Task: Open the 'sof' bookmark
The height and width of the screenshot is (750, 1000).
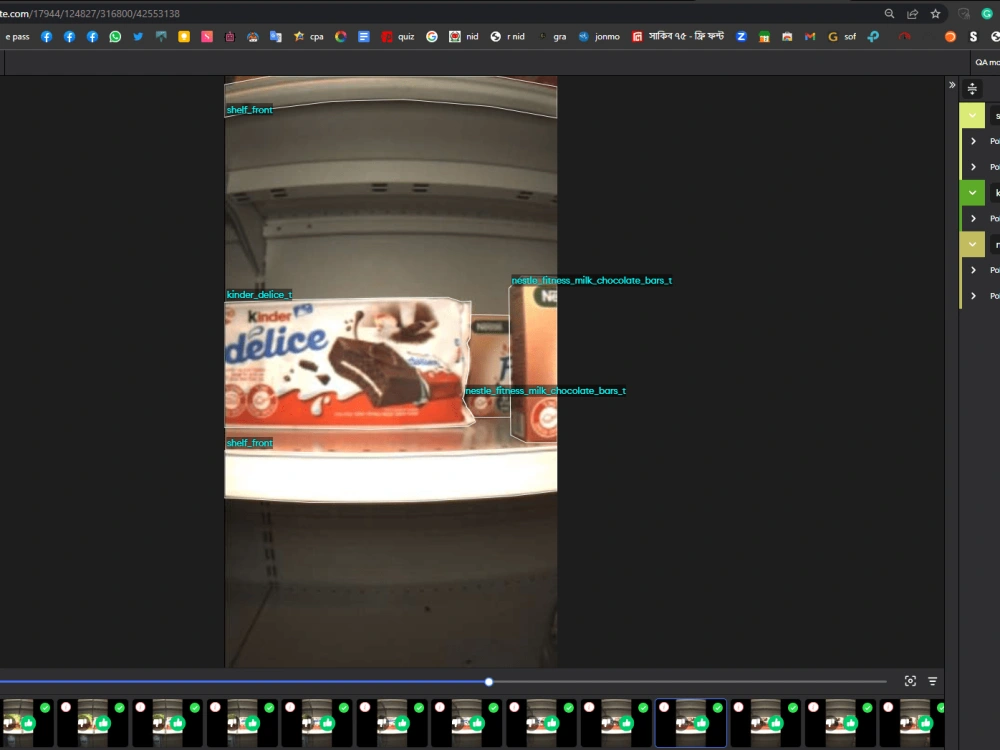Action: click(842, 36)
